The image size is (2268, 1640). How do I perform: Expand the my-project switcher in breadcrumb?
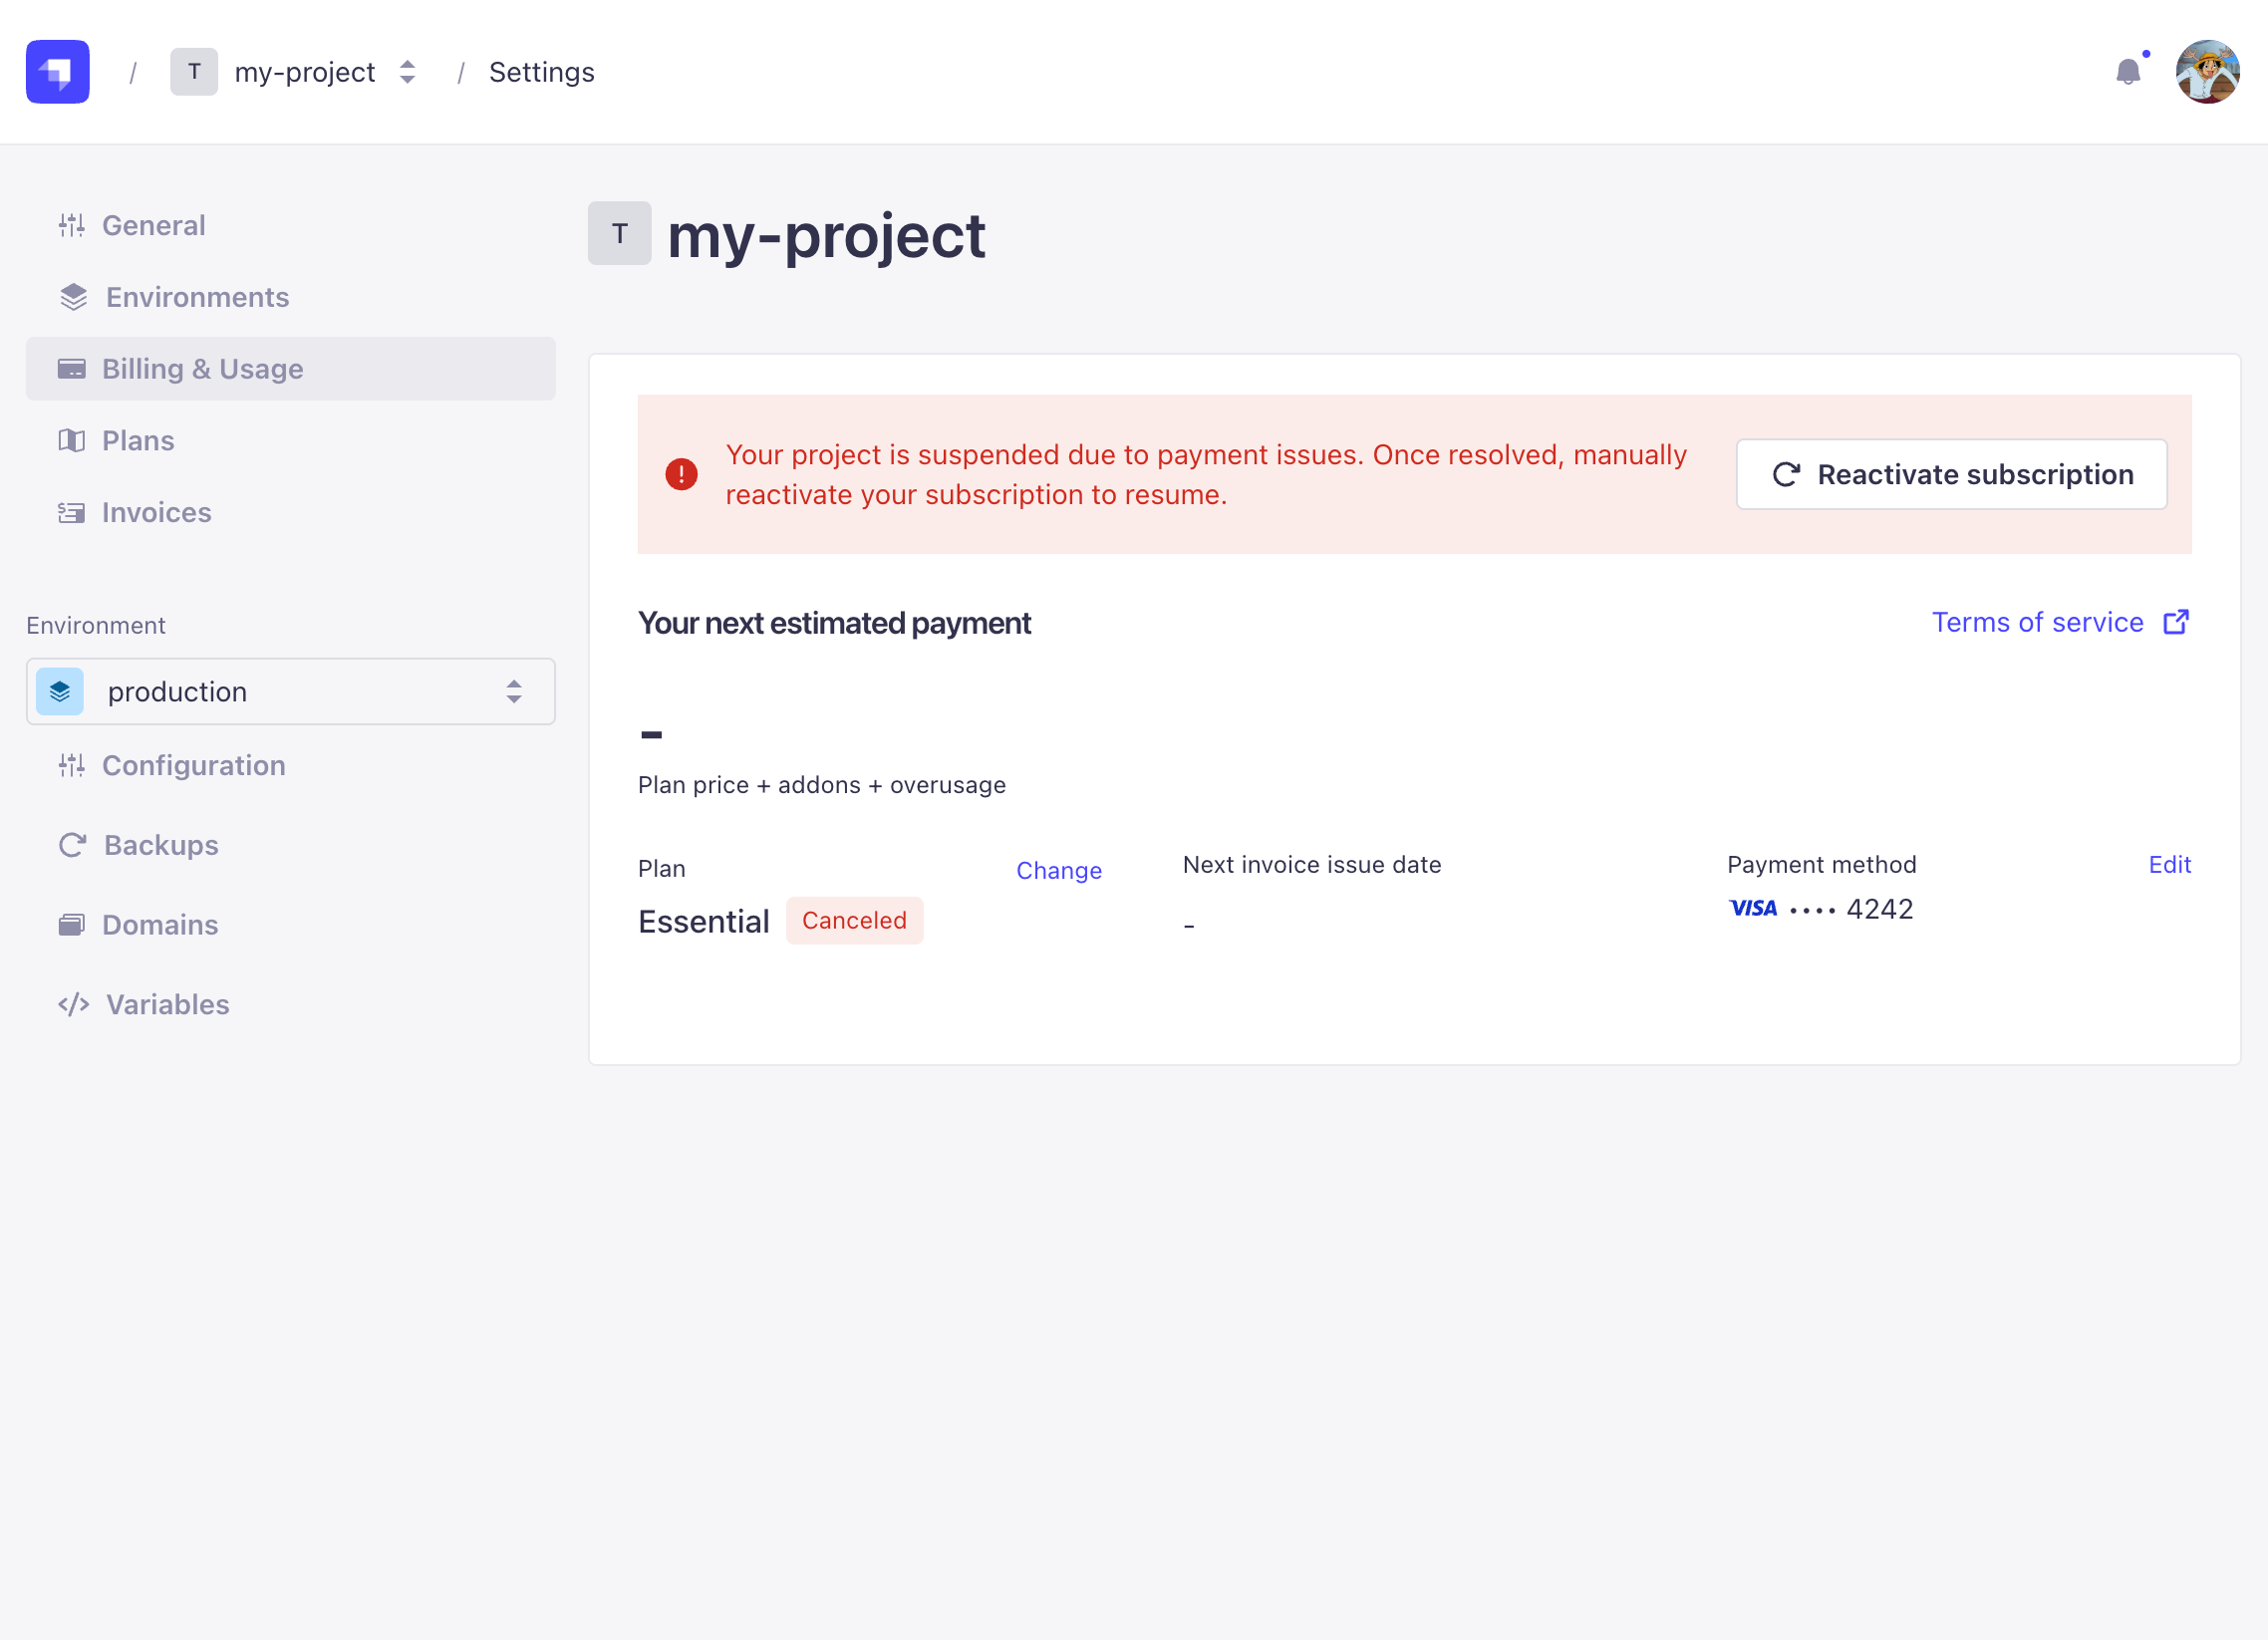click(x=406, y=72)
